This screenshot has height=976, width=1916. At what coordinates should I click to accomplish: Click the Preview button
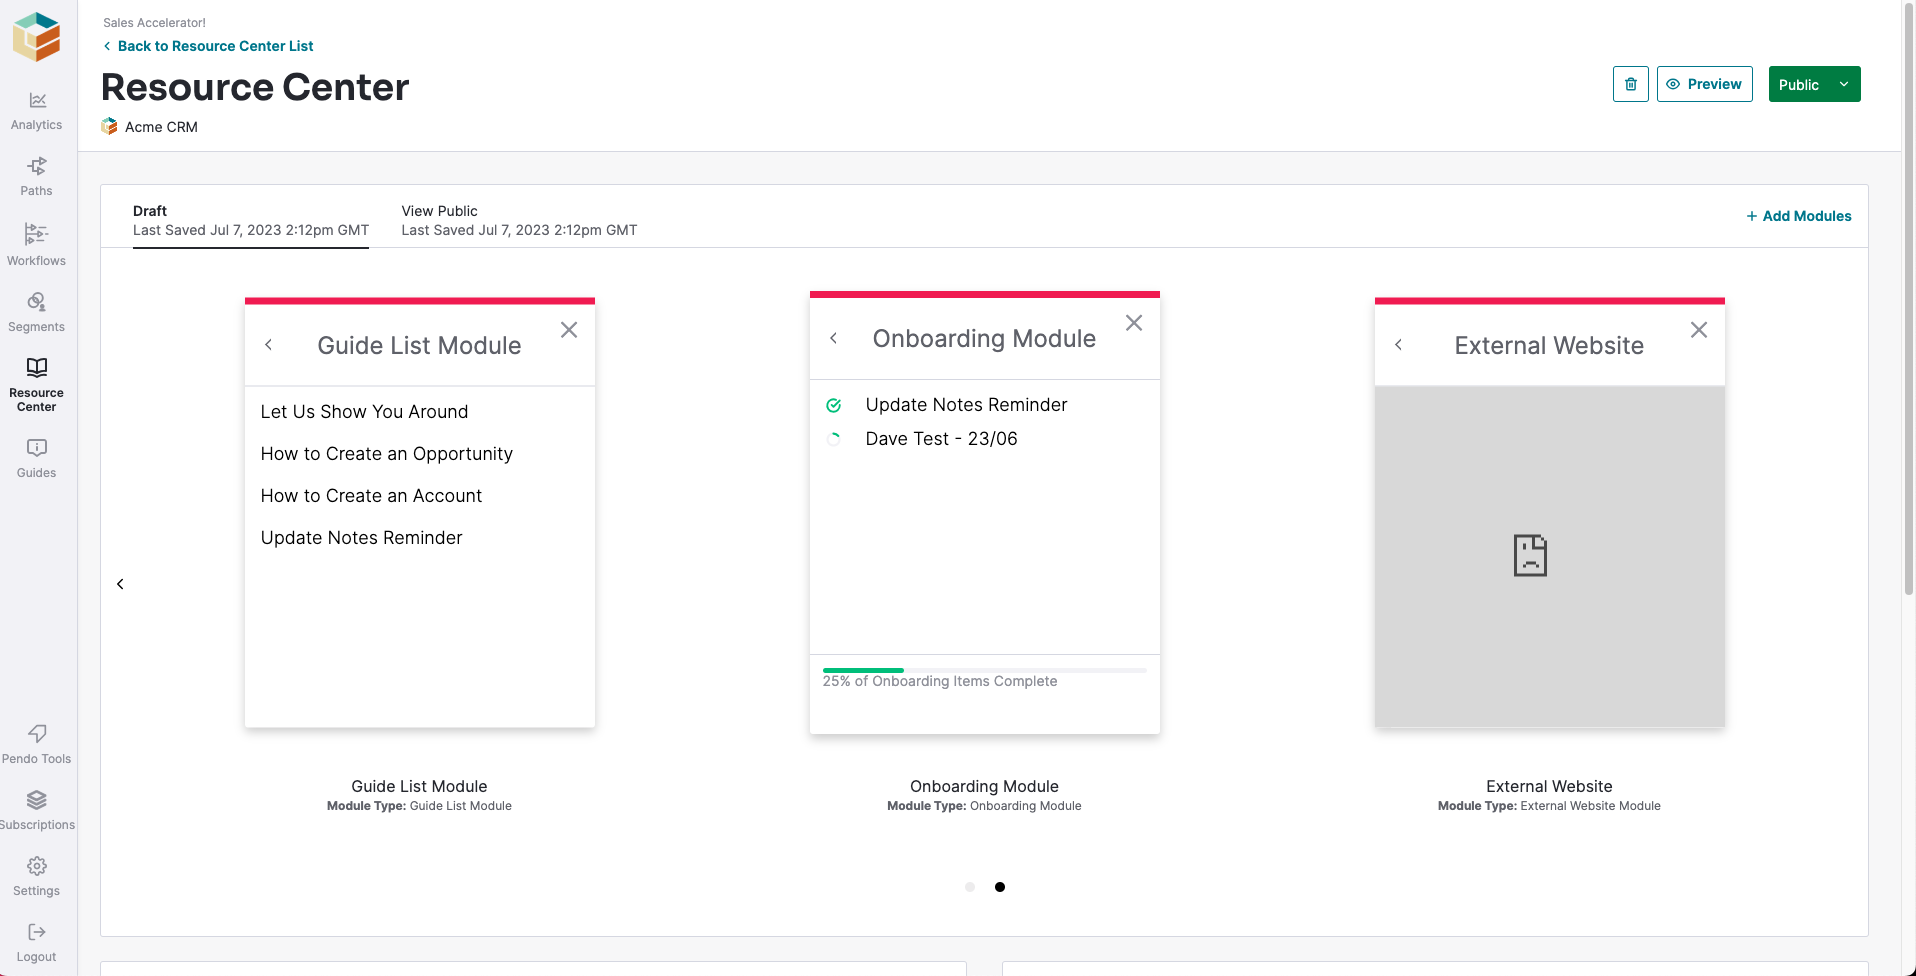pyautogui.click(x=1705, y=84)
